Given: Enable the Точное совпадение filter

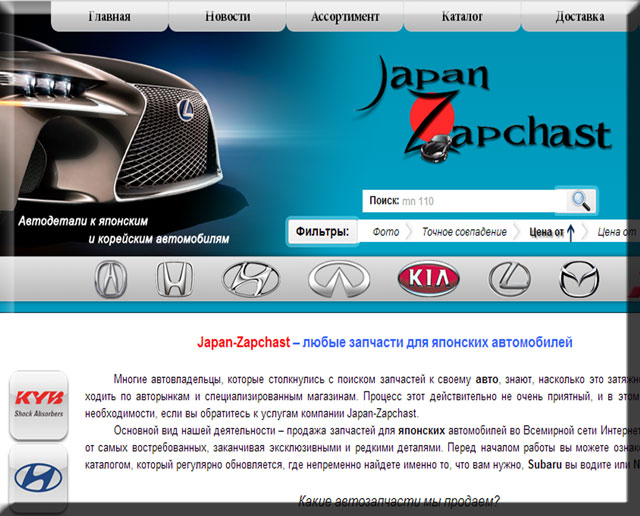Looking at the screenshot, I should 464,232.
